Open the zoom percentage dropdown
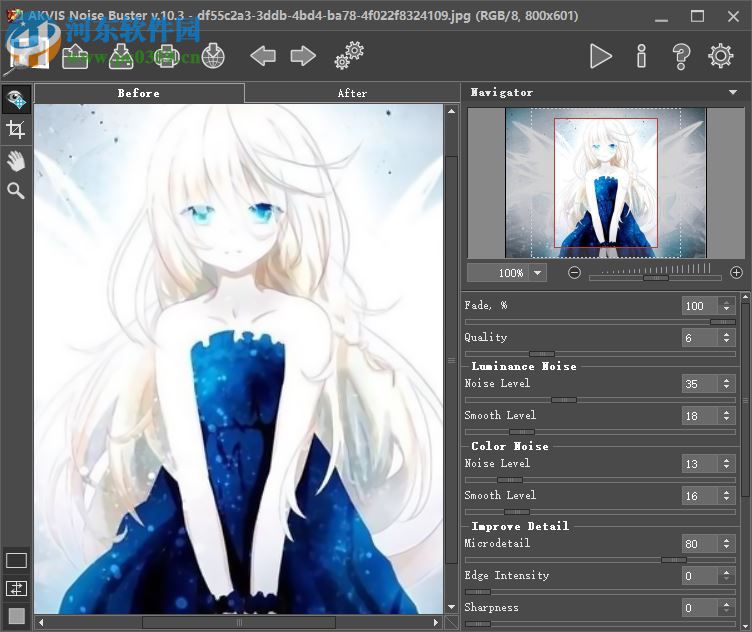 pos(537,273)
